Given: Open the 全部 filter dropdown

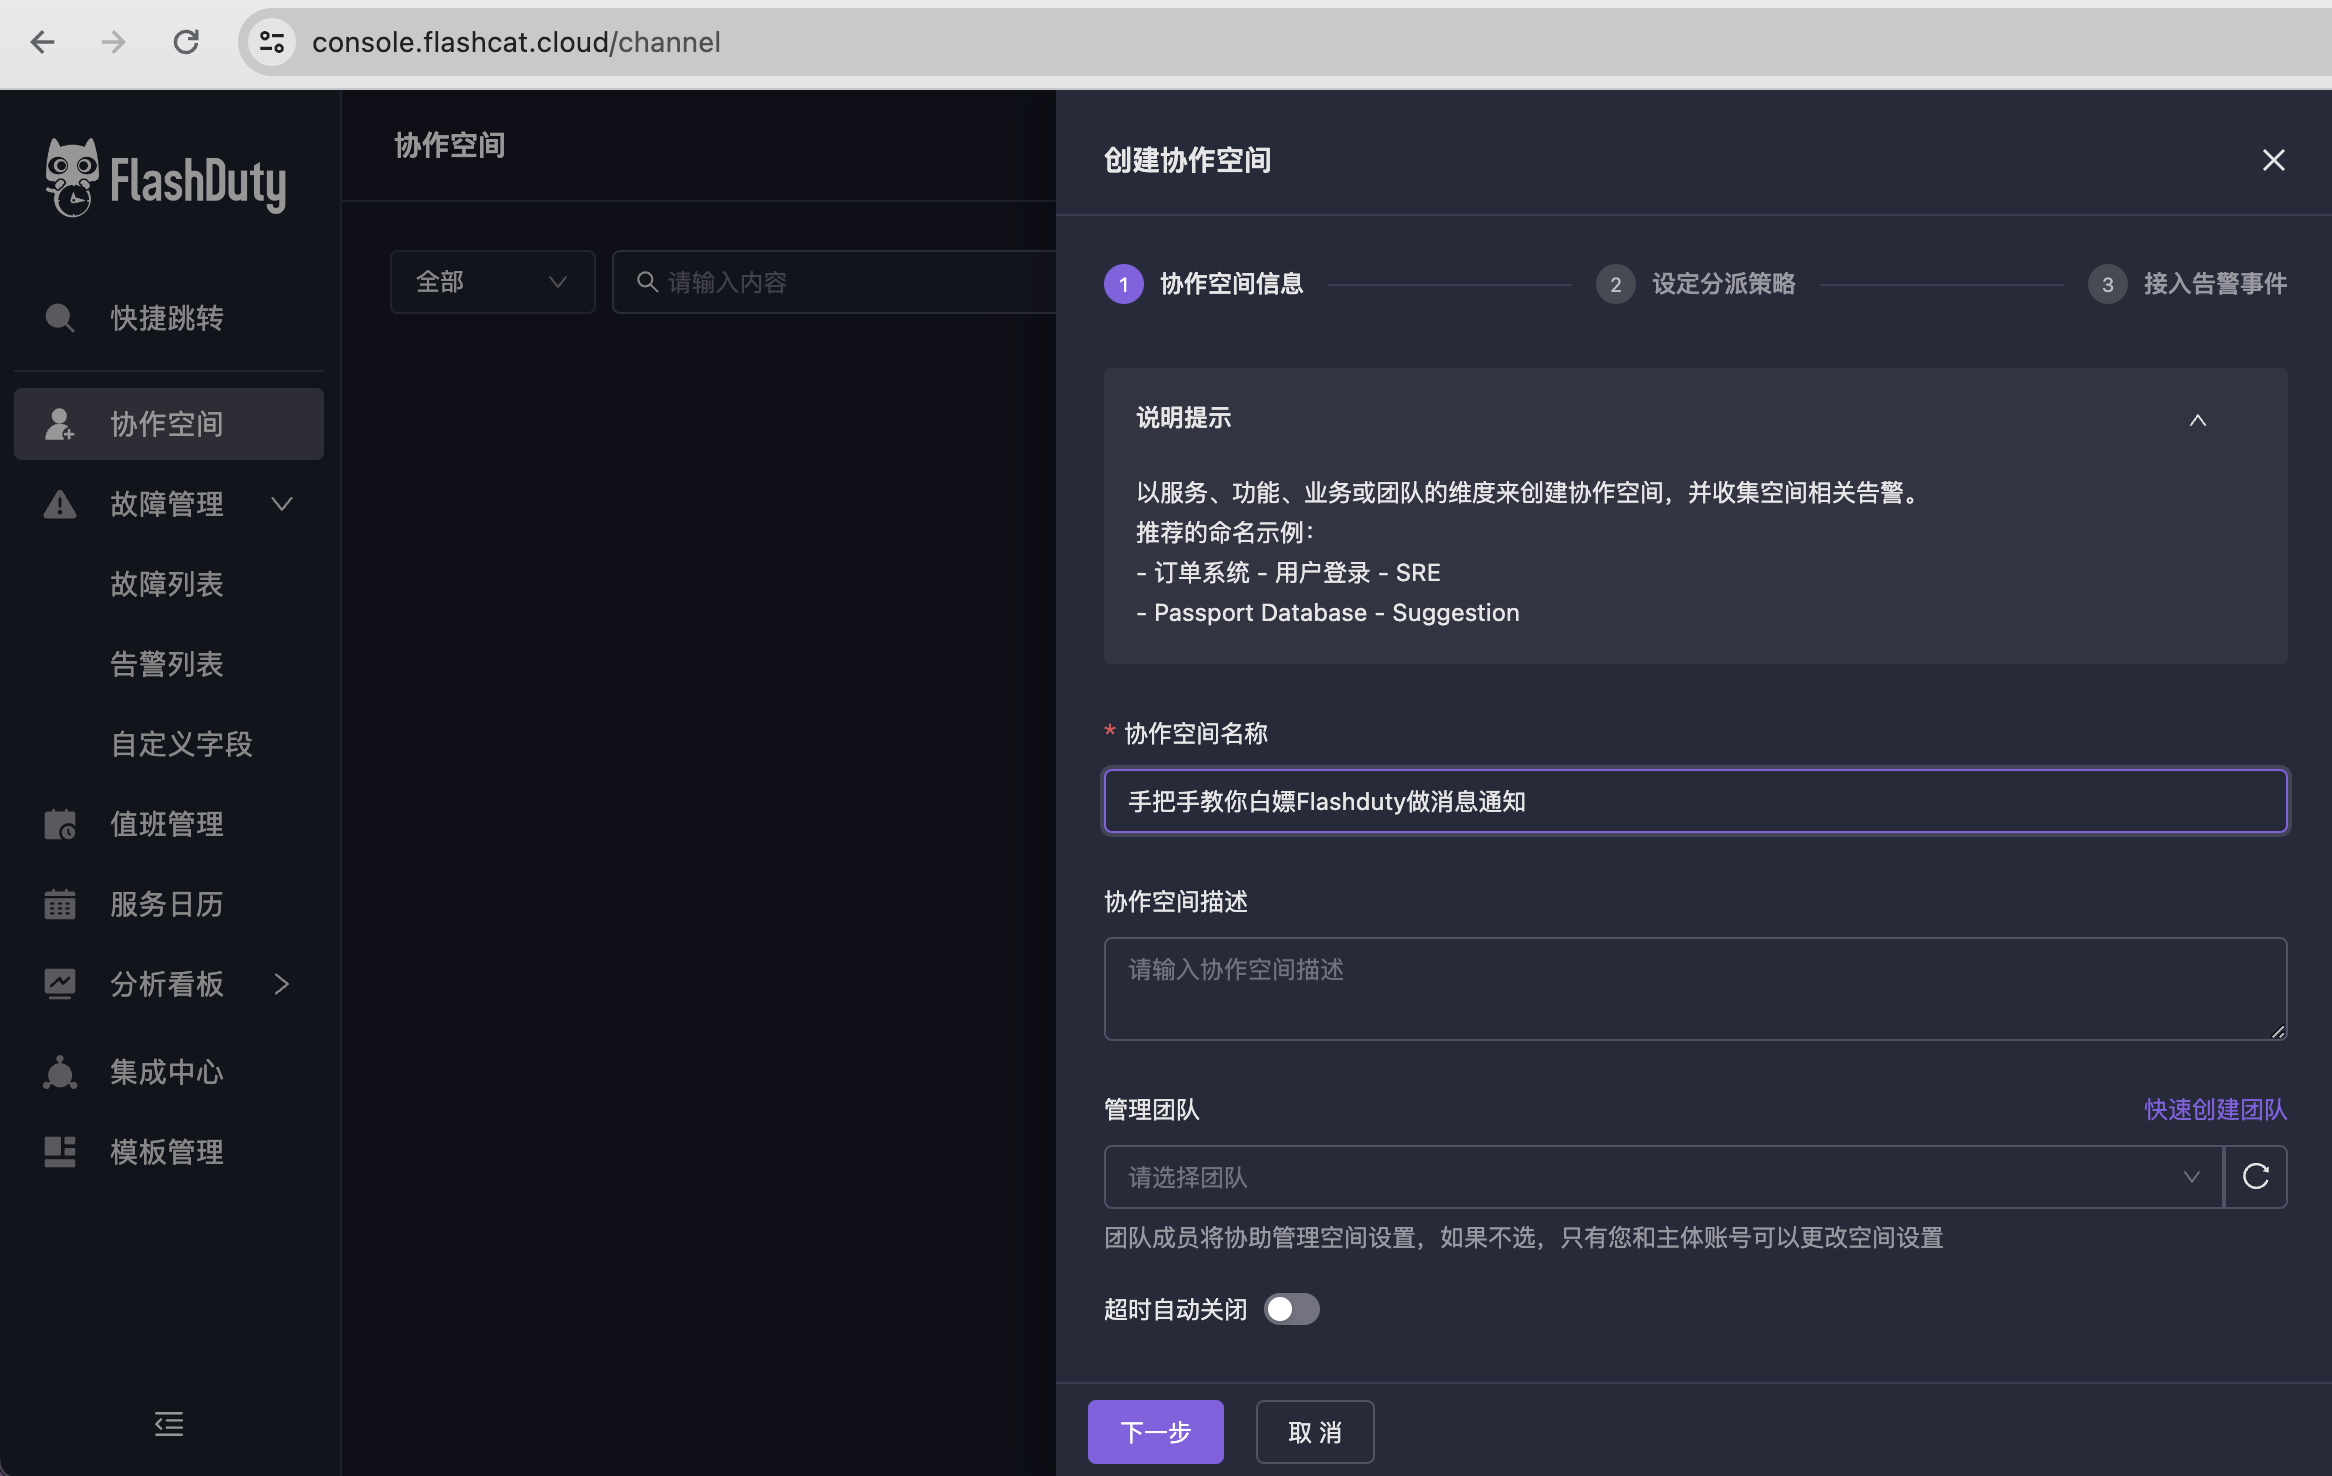Looking at the screenshot, I should [x=492, y=282].
